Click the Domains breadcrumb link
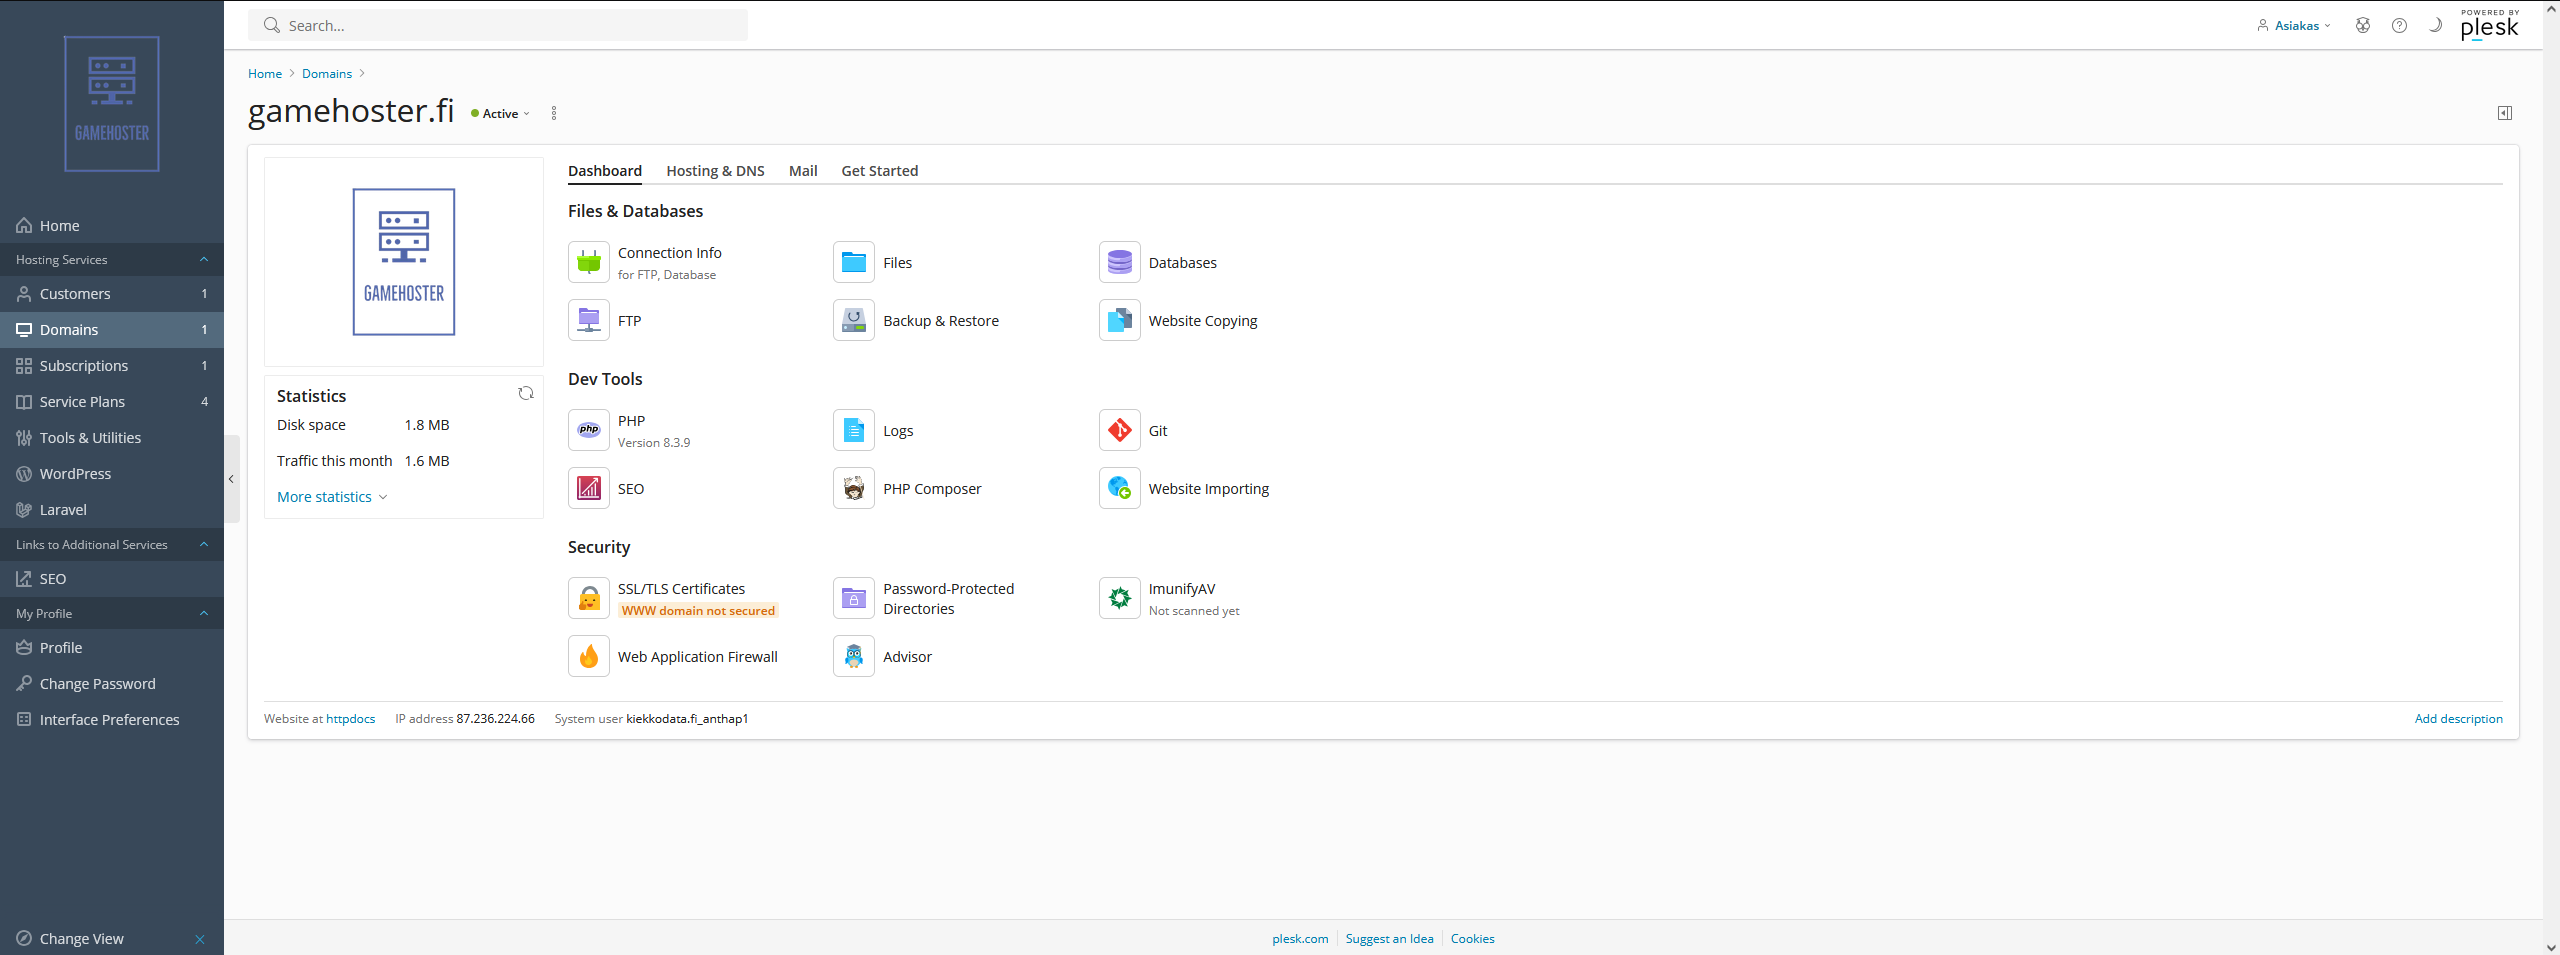The width and height of the screenshot is (2560, 955). (327, 74)
